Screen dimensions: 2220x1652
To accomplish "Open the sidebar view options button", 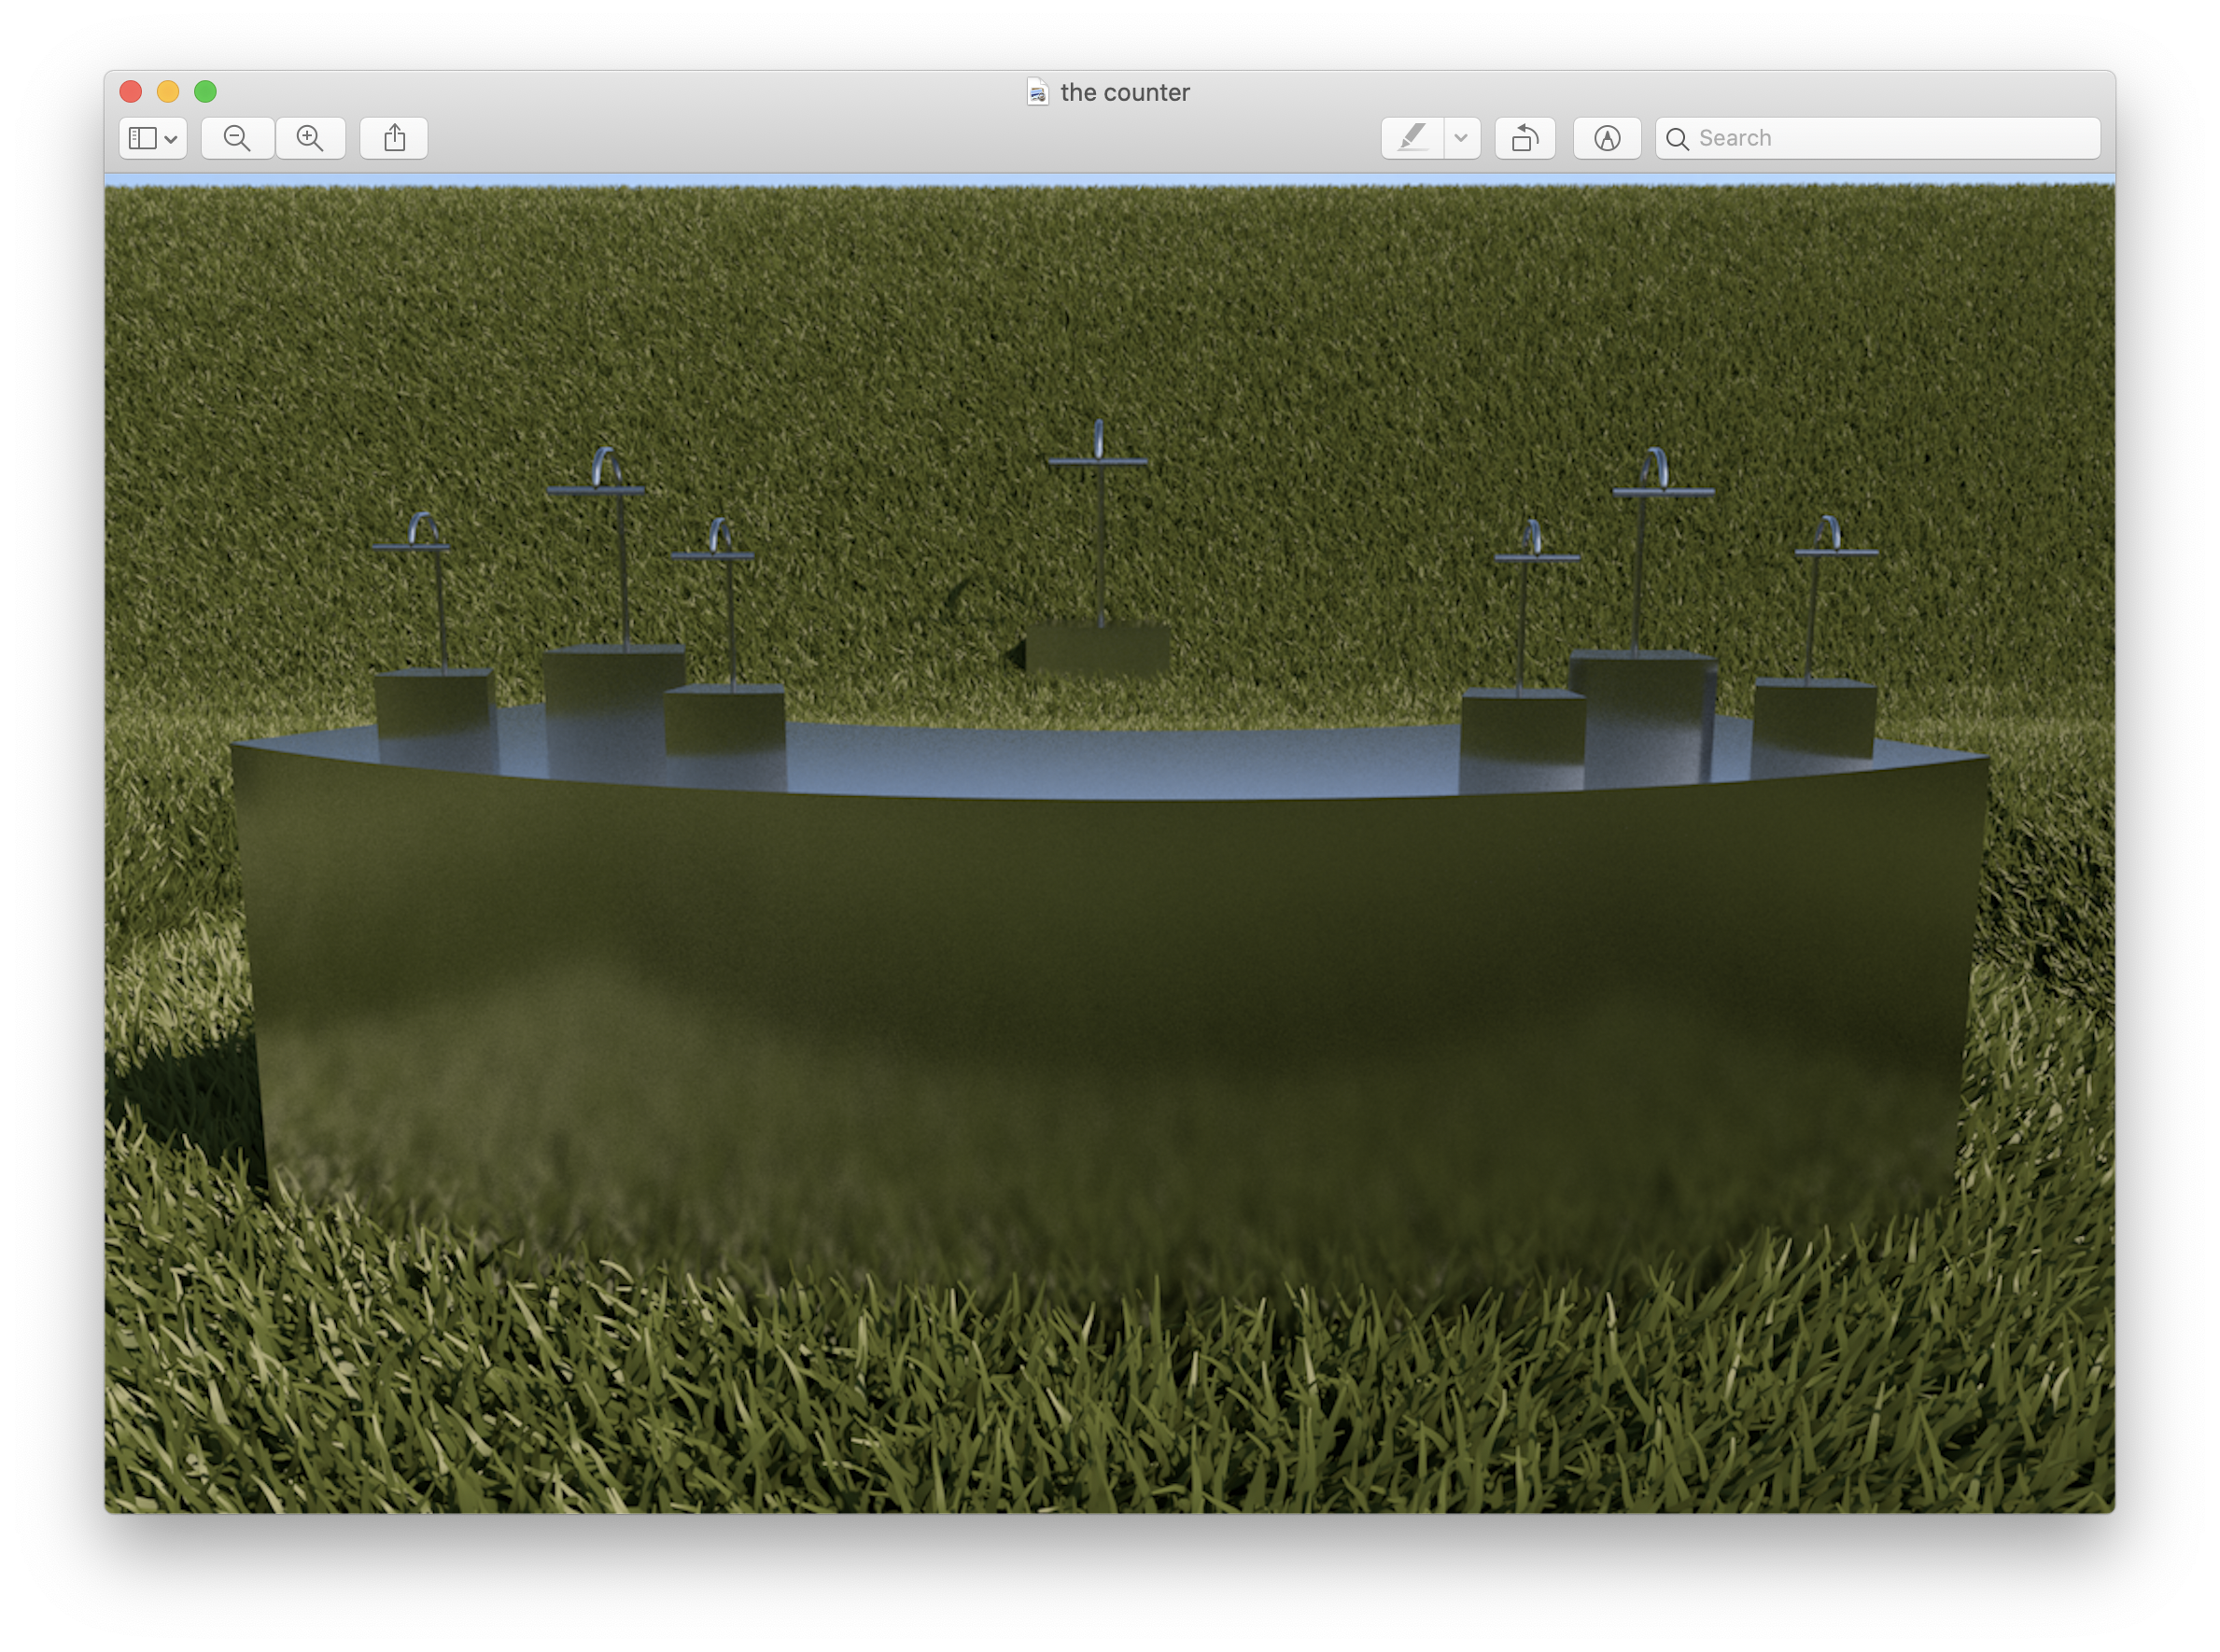I will pyautogui.click(x=143, y=138).
